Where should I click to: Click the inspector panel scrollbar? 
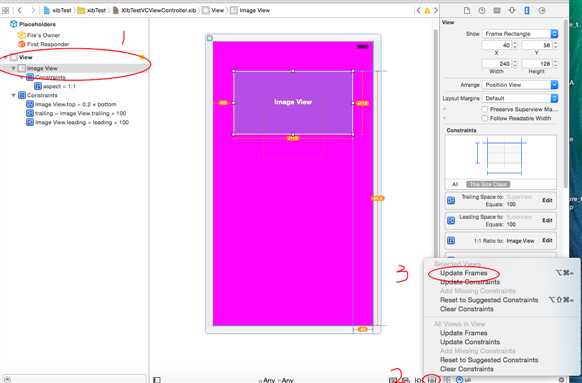(565, 104)
